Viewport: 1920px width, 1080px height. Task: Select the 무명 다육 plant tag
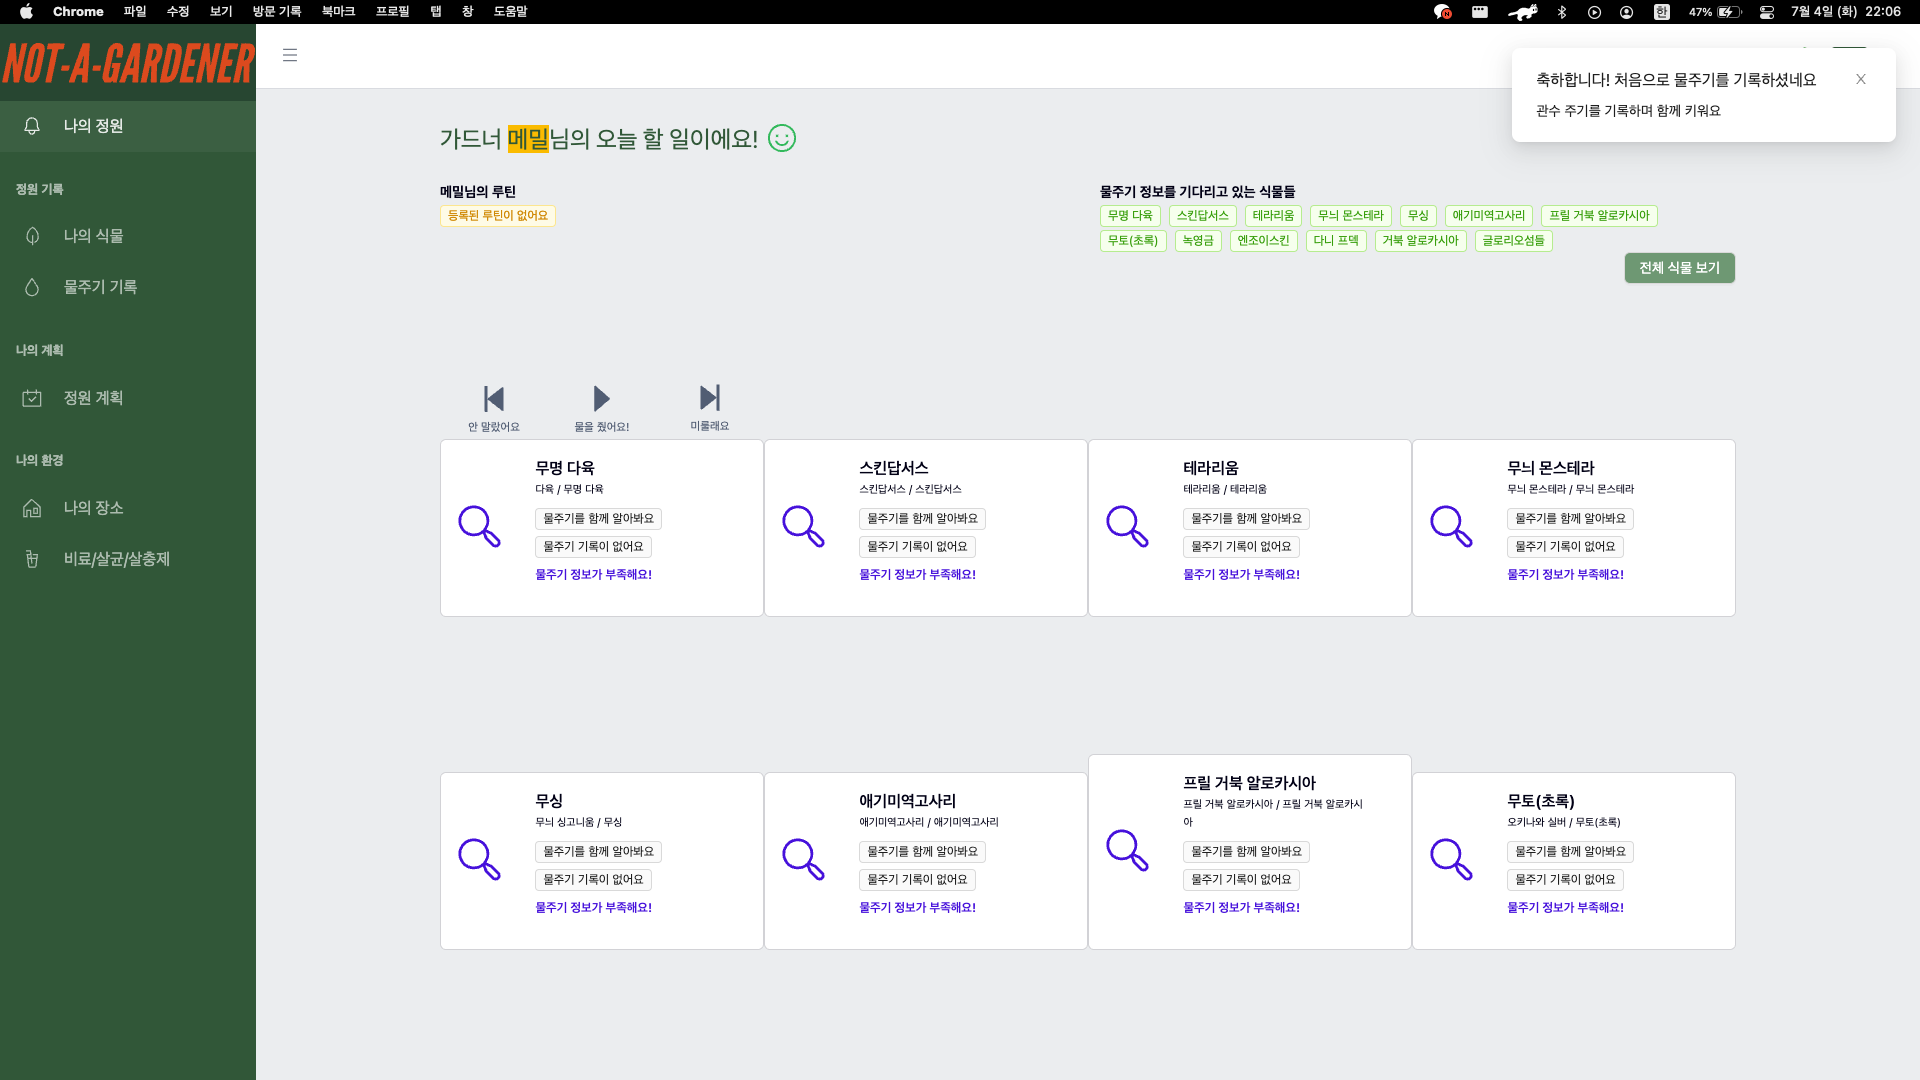tap(1130, 216)
